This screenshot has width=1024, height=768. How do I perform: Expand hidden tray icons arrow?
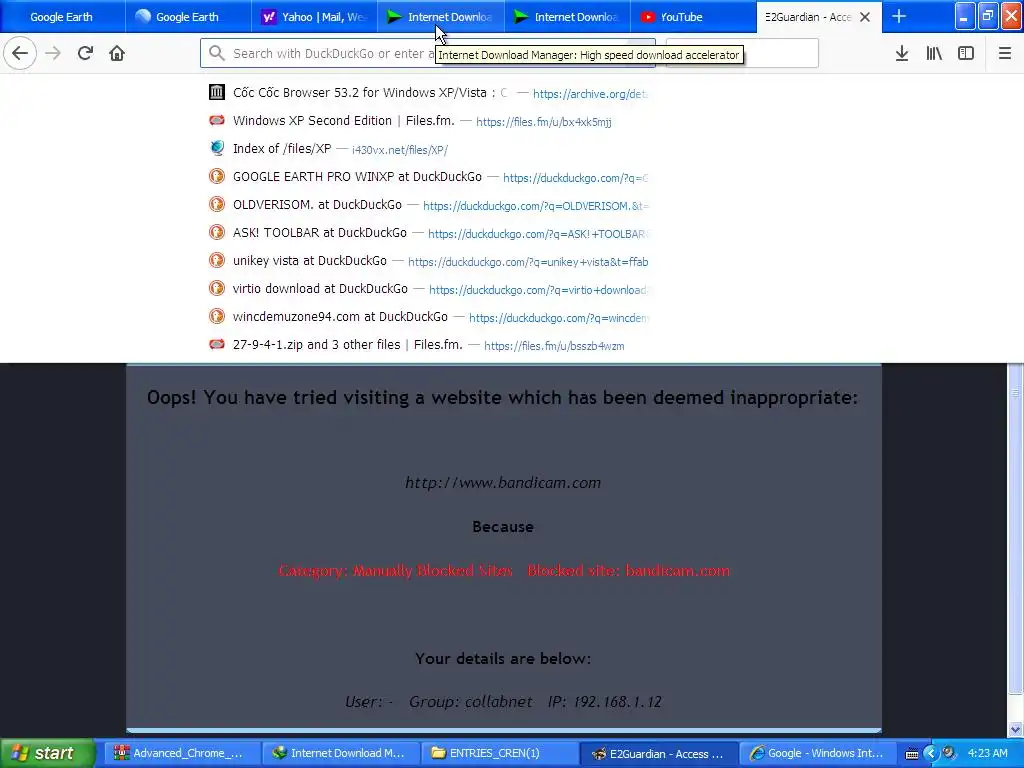931,754
